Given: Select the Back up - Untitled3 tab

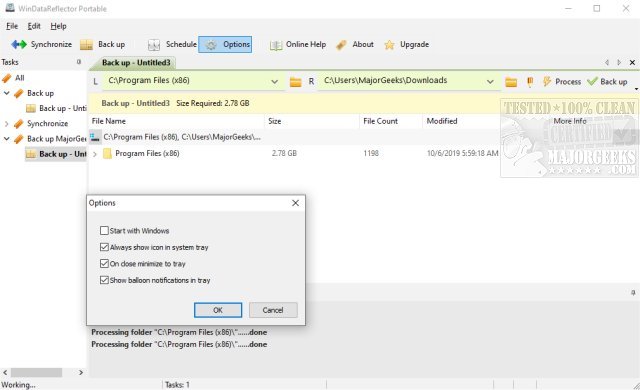Looking at the screenshot, I should (136, 63).
